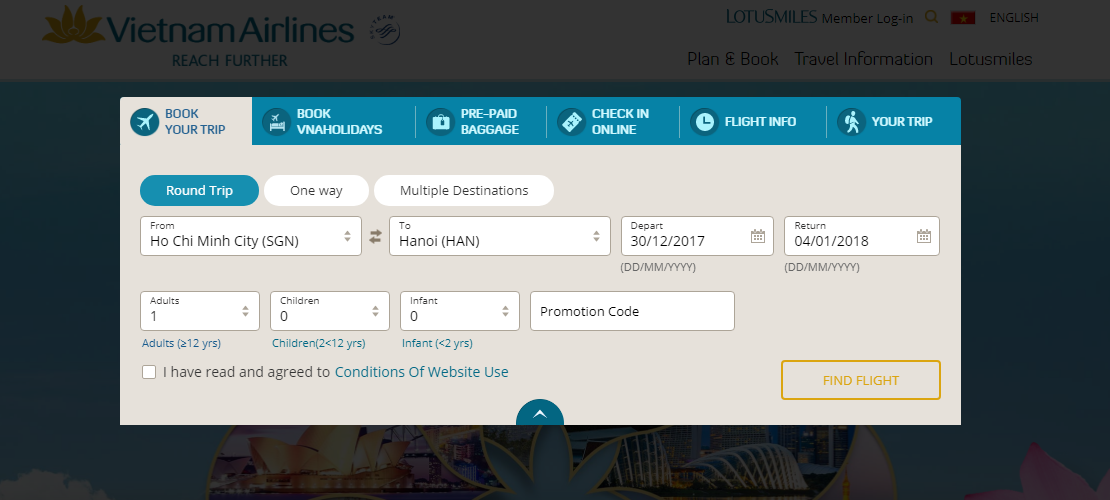Click the Find Flight button
This screenshot has width=1110, height=500.
861,380
